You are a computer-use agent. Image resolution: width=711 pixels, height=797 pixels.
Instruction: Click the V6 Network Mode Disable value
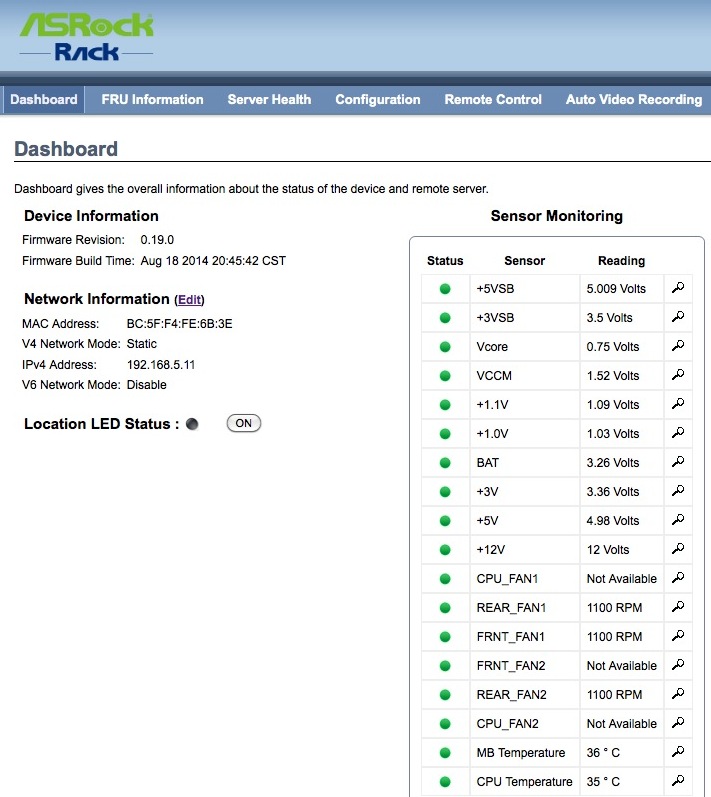[x=146, y=385]
